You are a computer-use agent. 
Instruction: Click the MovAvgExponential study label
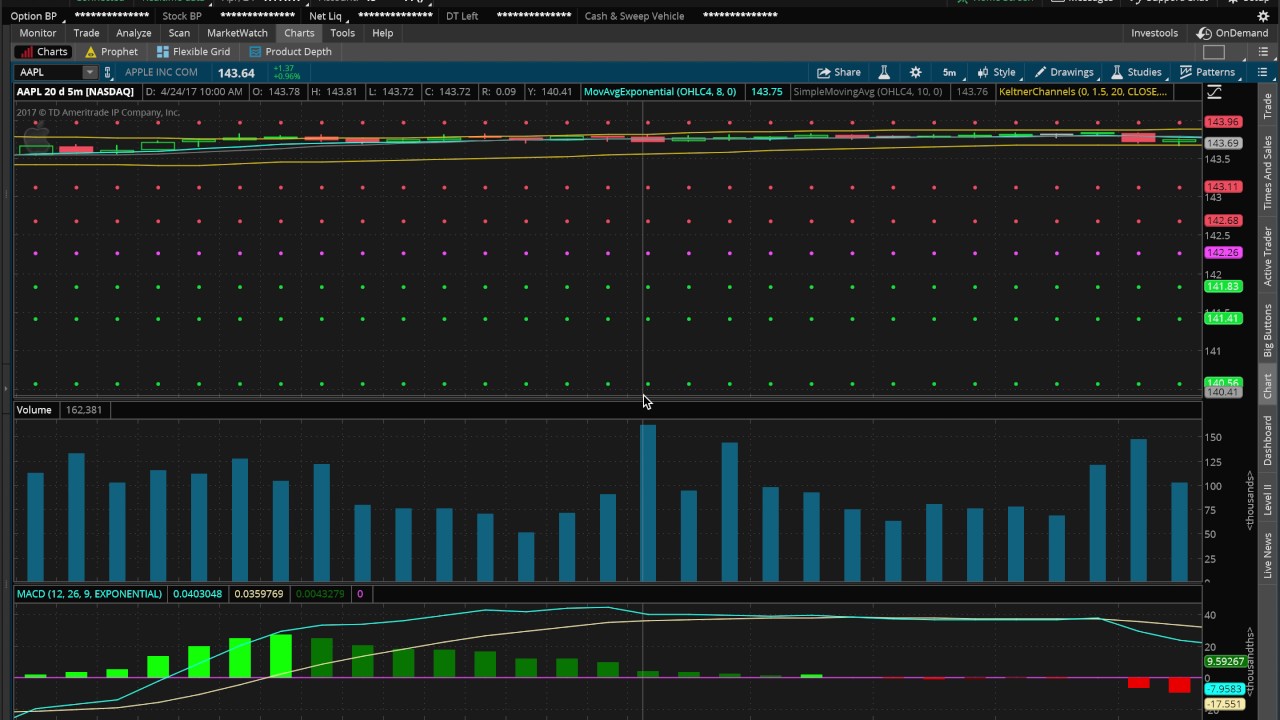tap(660, 92)
